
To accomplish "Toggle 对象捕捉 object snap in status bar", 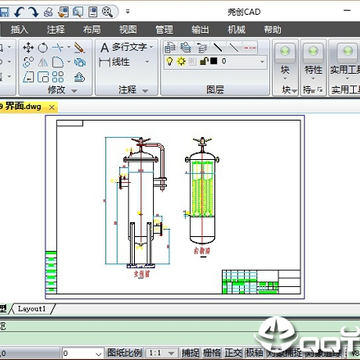I will point(284,353).
